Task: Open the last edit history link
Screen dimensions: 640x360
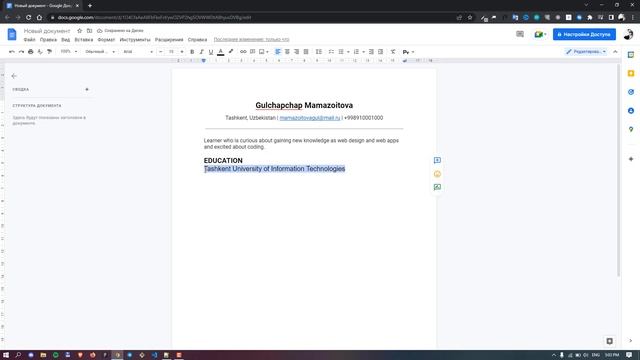Action: (251, 40)
